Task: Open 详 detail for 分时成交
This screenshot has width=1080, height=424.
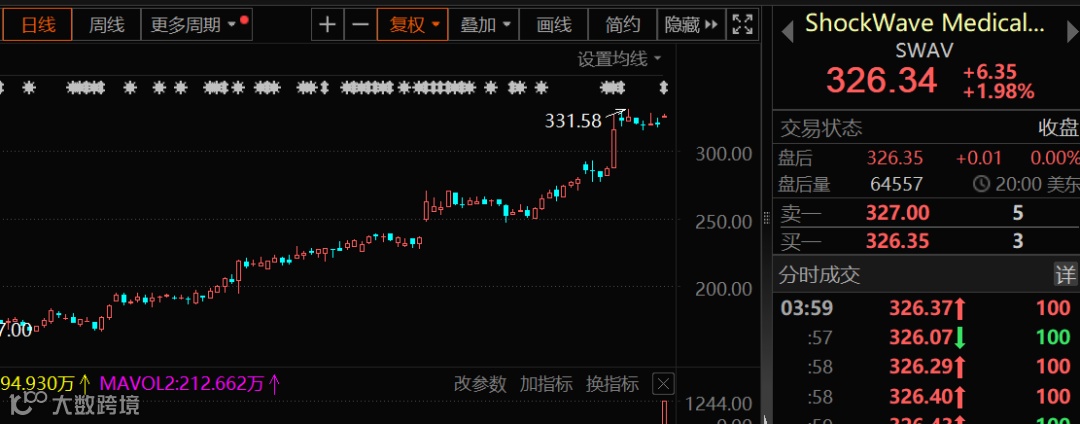Action: (1065, 275)
